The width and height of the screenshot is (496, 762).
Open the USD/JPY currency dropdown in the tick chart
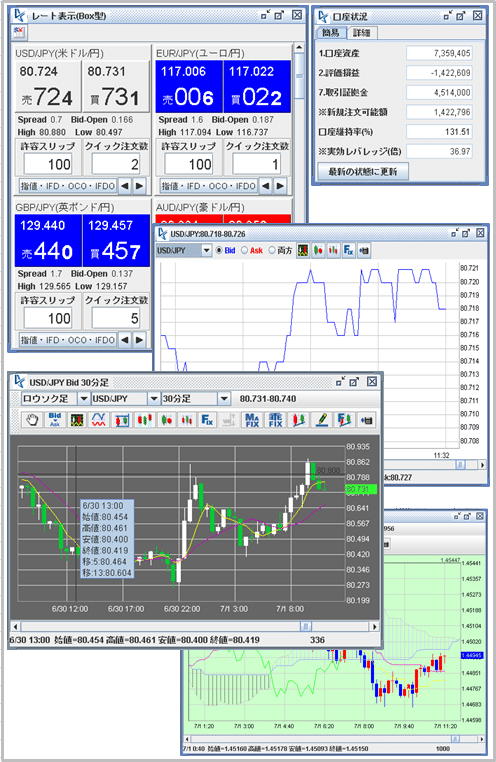pyautogui.click(x=206, y=250)
